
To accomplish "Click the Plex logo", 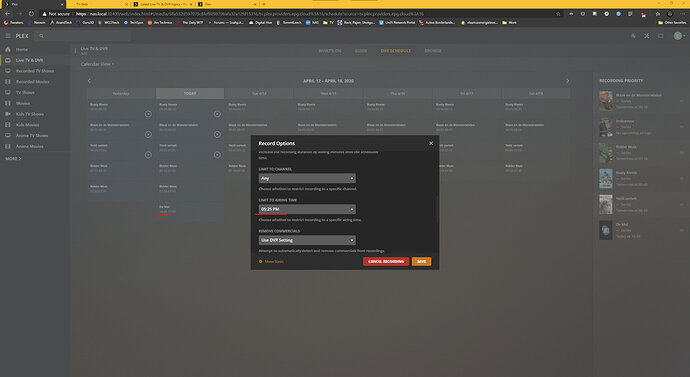I will [x=22, y=36].
